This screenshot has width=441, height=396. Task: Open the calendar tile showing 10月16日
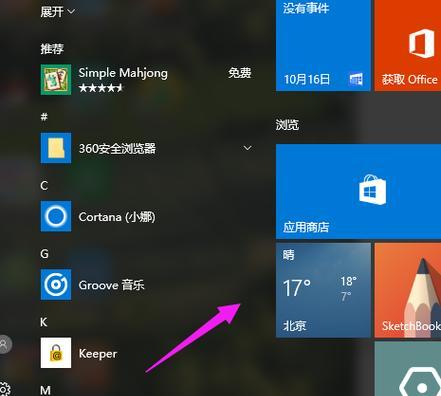pyautogui.click(x=323, y=45)
